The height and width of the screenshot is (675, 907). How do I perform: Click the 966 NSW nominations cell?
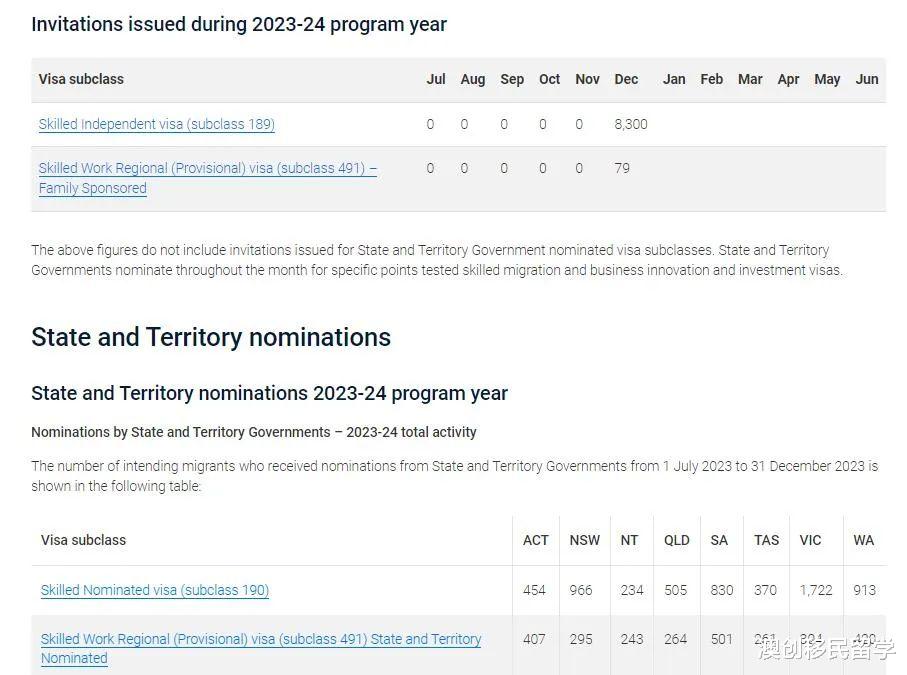pos(581,590)
